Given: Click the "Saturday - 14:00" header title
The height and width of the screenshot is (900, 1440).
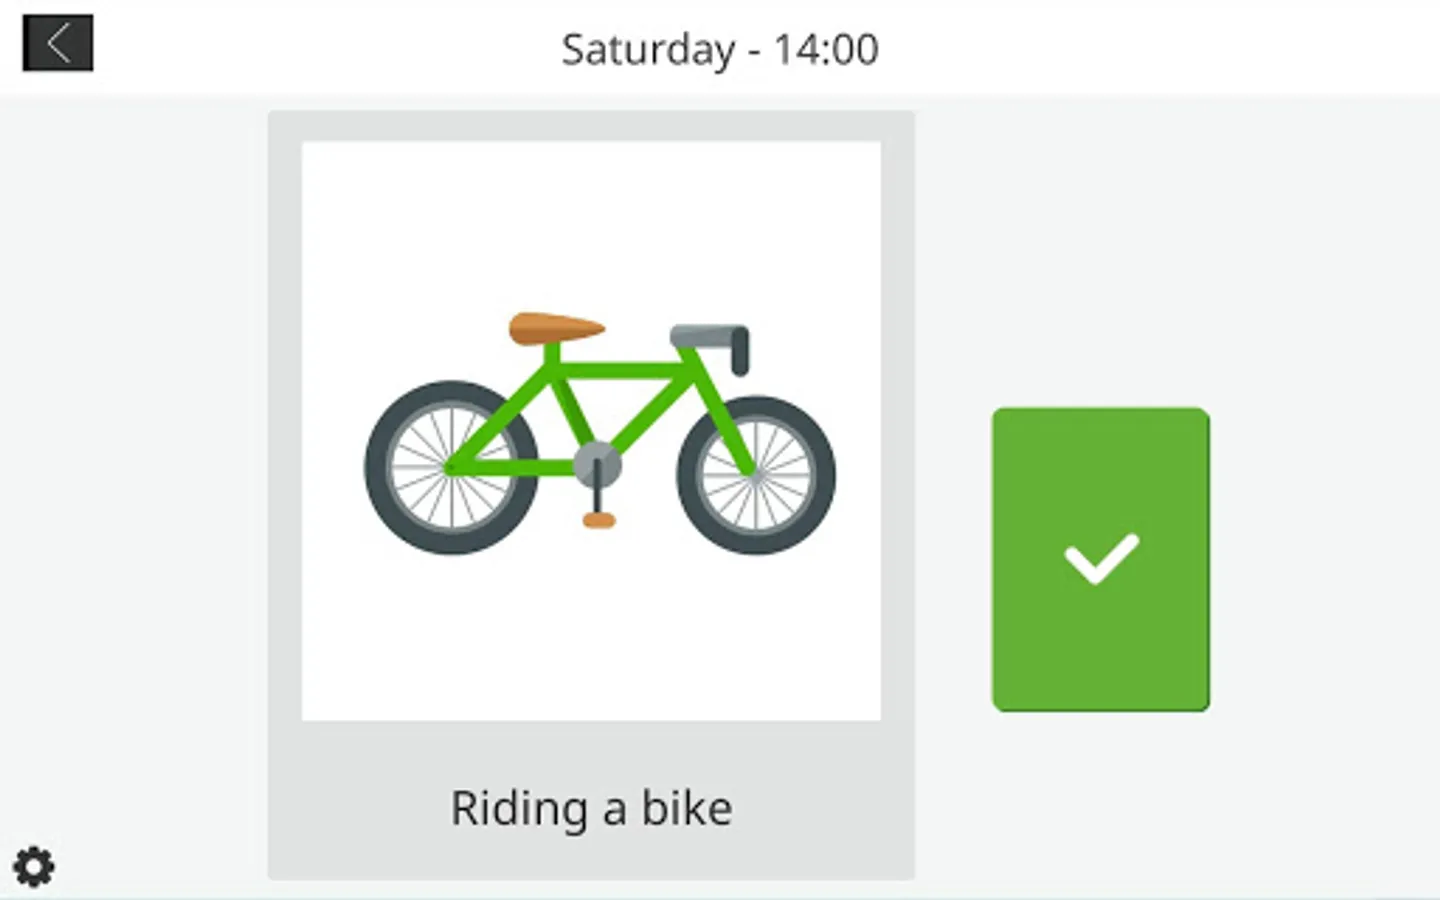Looking at the screenshot, I should tap(719, 49).
